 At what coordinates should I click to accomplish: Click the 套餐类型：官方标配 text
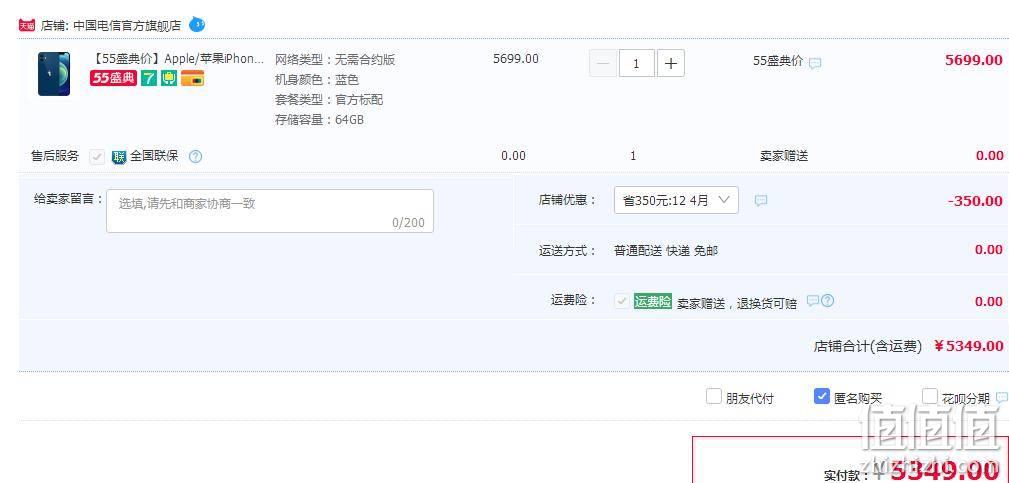coord(329,100)
